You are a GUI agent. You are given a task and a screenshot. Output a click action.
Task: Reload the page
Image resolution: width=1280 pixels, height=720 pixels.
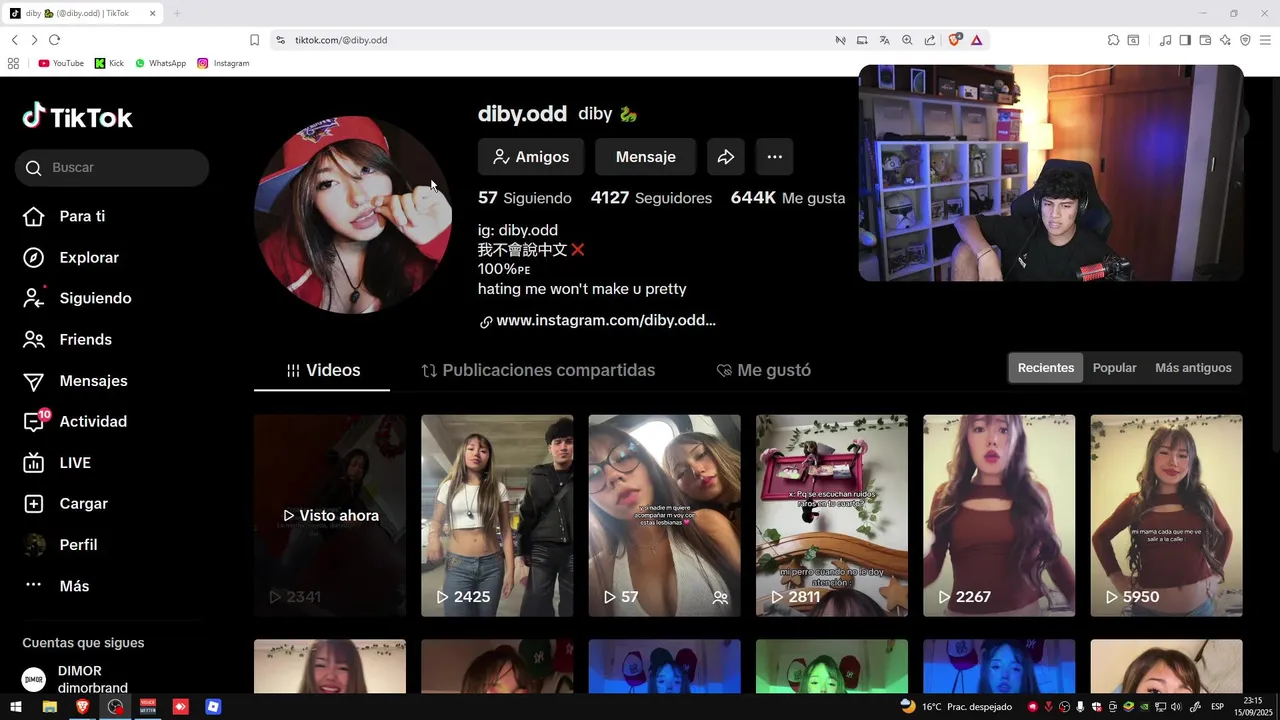point(54,40)
